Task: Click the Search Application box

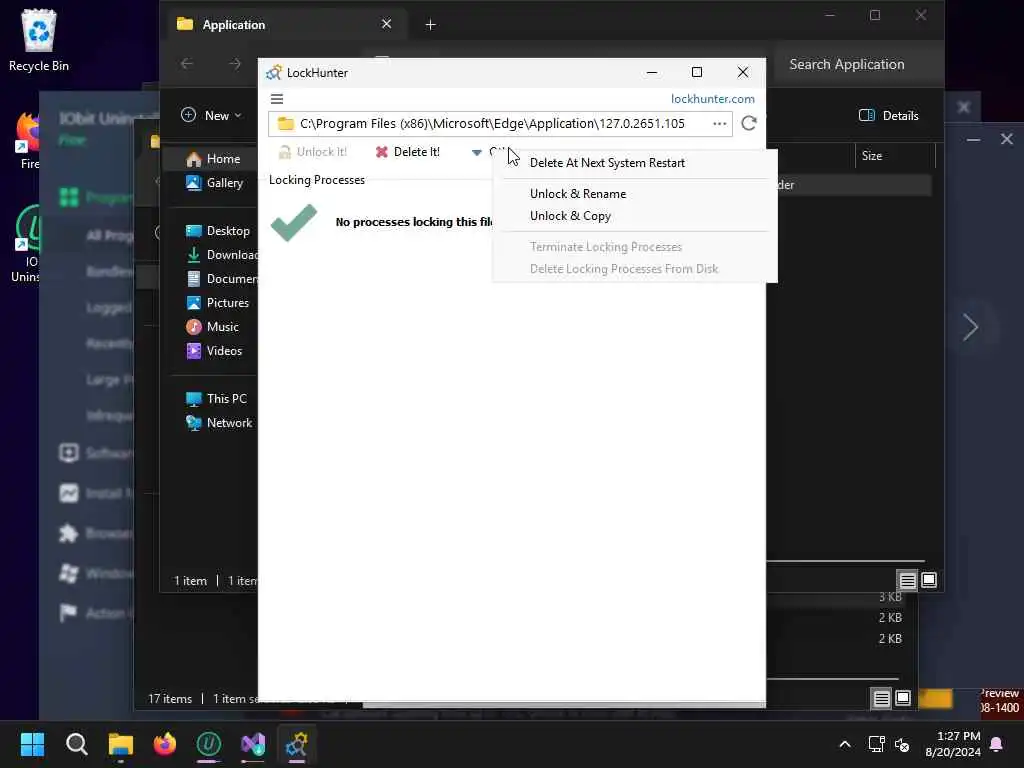Action: [x=856, y=65]
